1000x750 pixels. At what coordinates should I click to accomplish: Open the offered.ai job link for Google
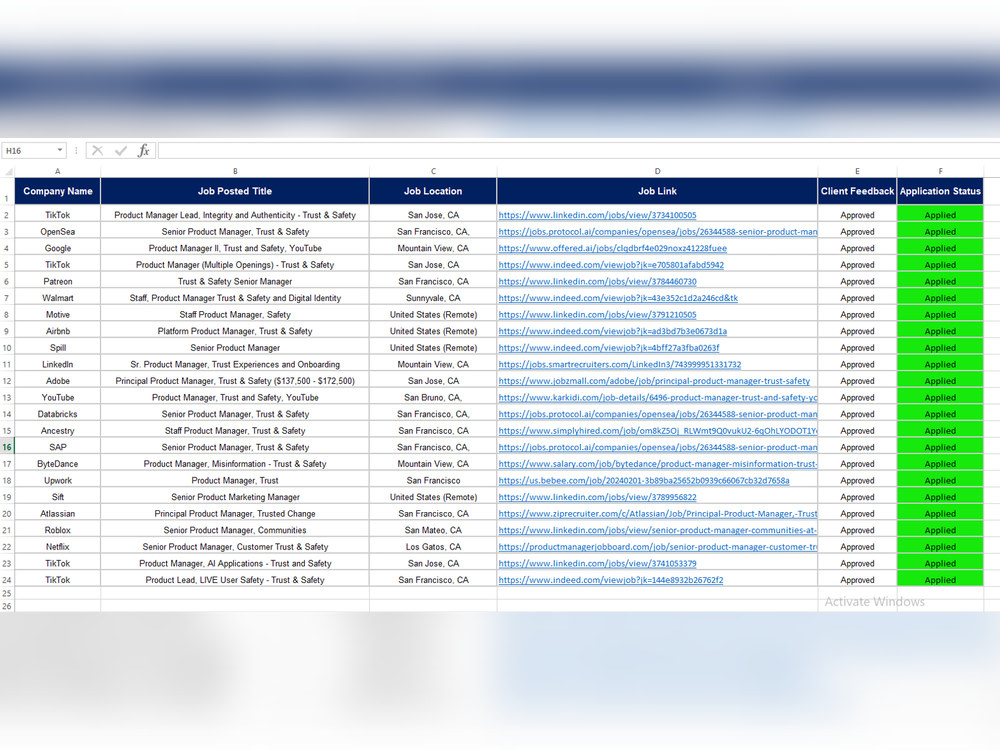click(612, 249)
